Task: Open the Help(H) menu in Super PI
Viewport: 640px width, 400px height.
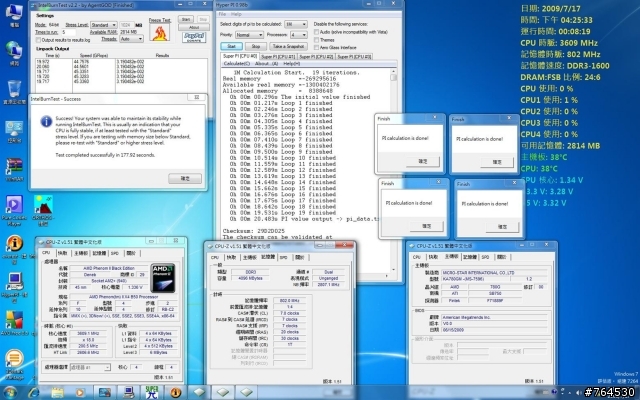Action: pos(291,64)
